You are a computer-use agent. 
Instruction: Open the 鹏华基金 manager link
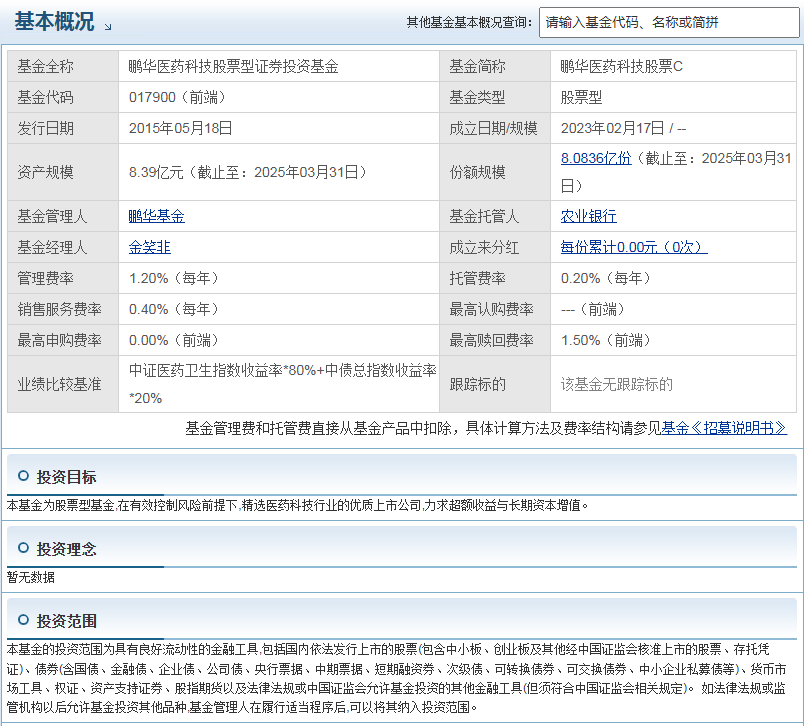(x=156, y=216)
